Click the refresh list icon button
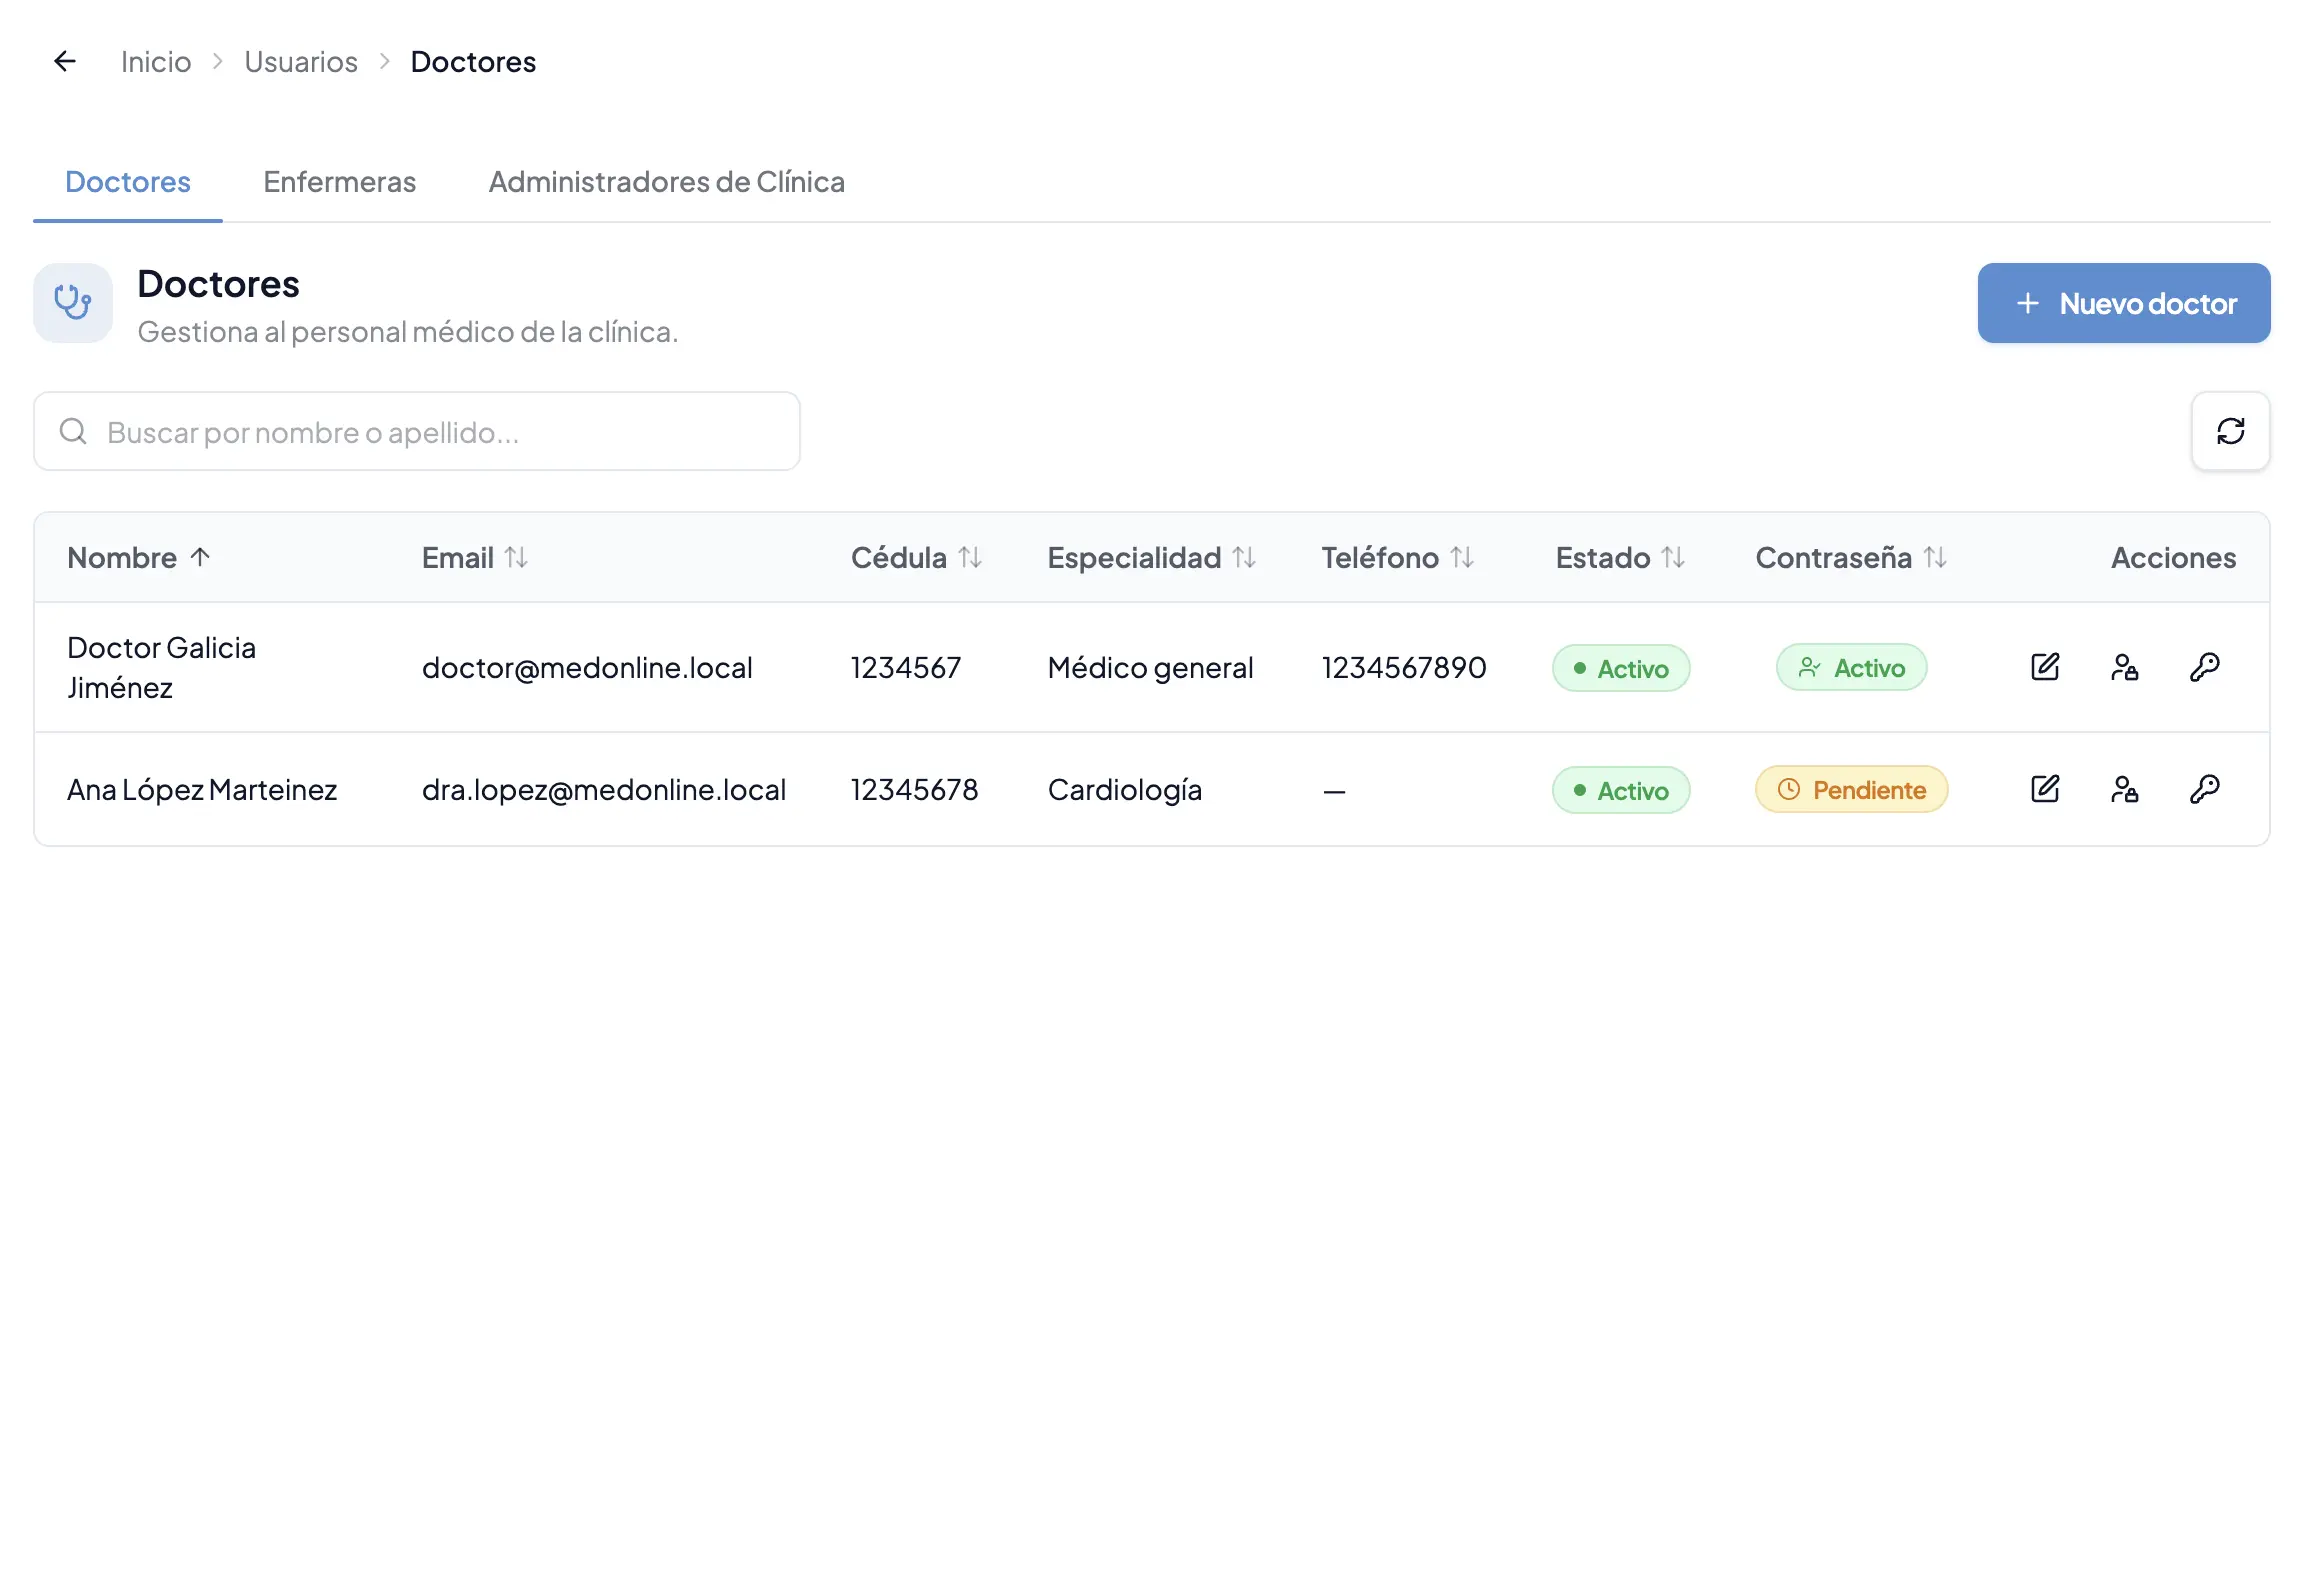The width and height of the screenshot is (2310, 1588). coord(2230,431)
